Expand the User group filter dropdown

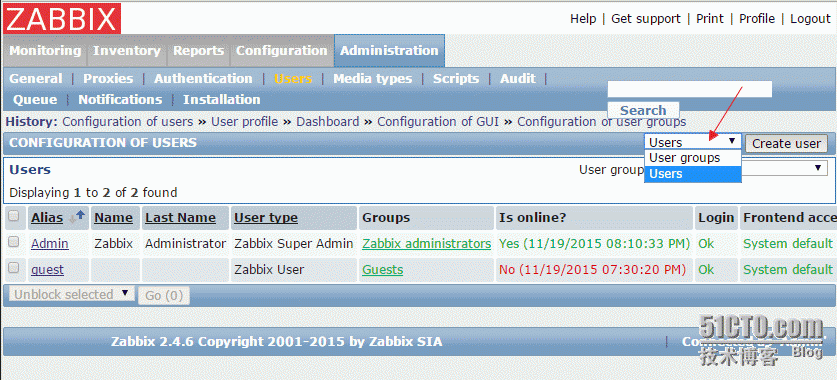(x=784, y=169)
